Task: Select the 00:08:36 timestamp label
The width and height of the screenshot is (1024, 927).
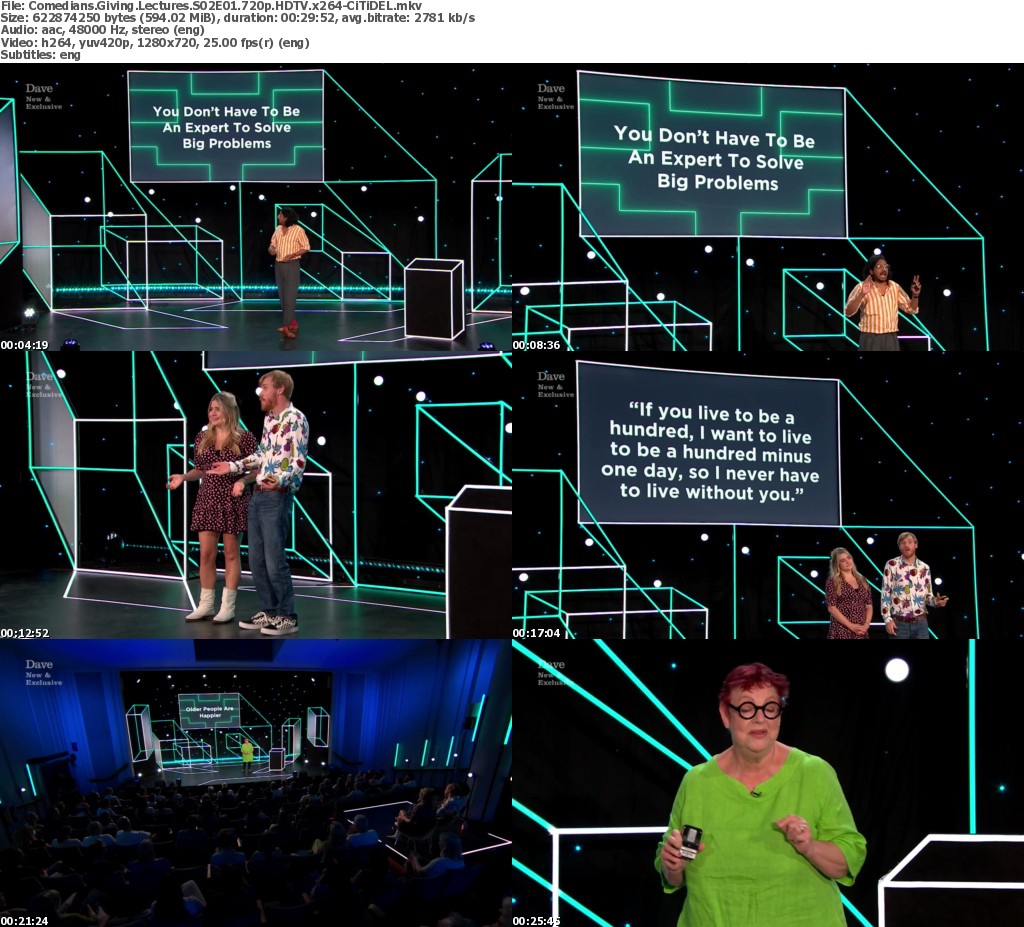Action: point(537,345)
